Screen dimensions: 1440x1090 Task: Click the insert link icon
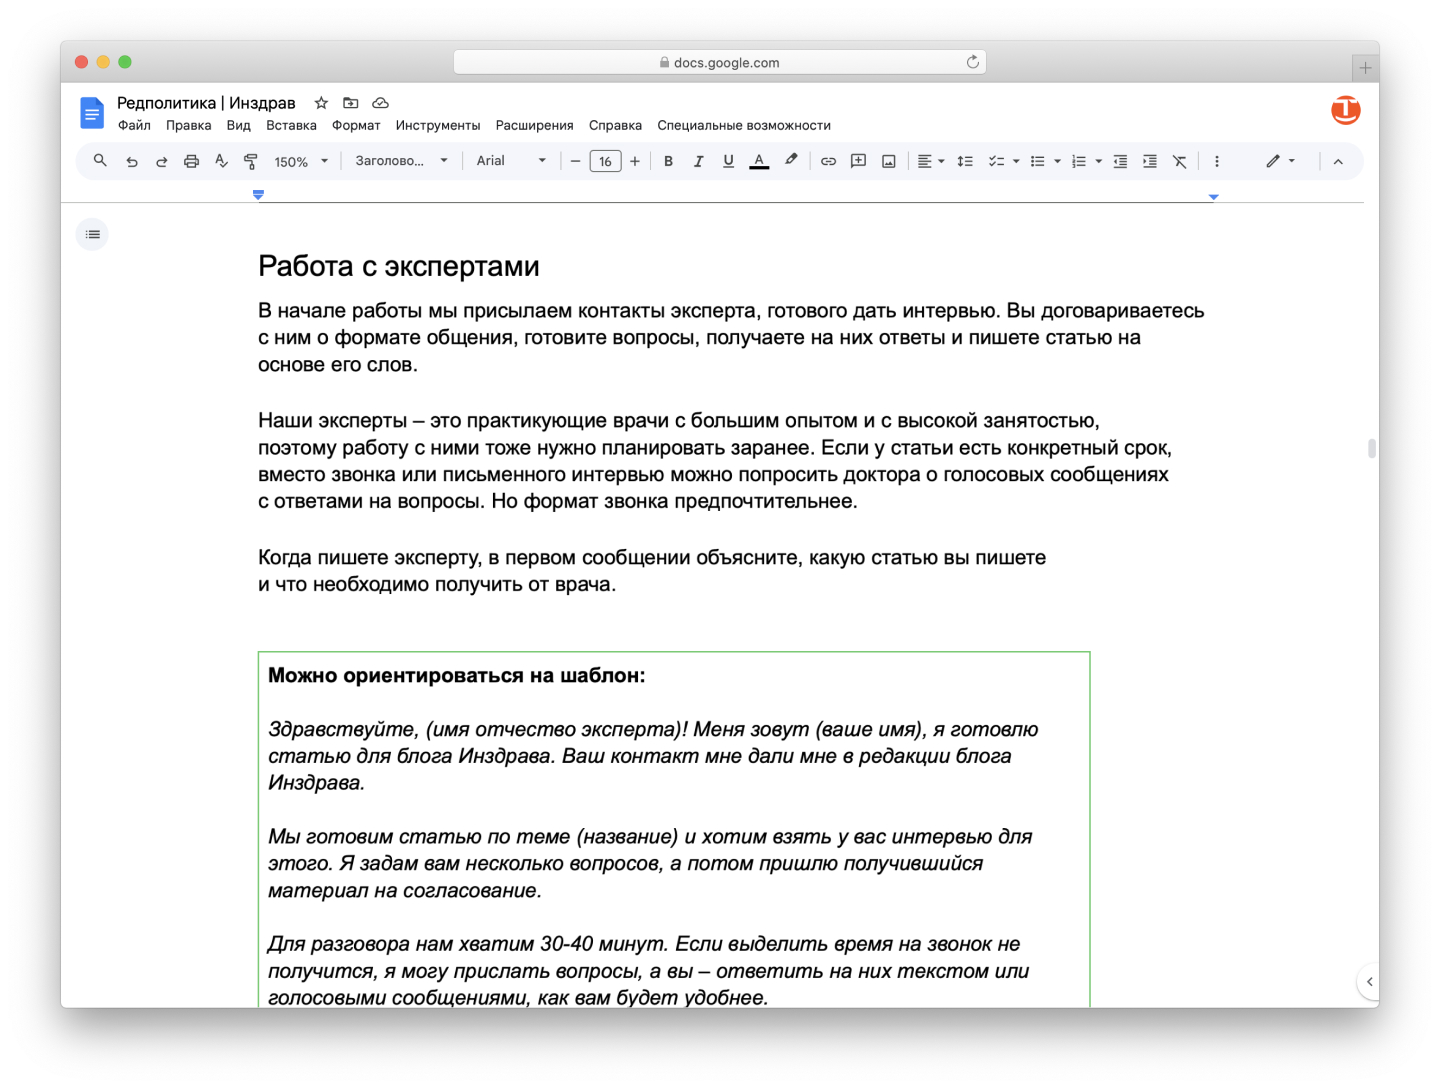(x=828, y=161)
